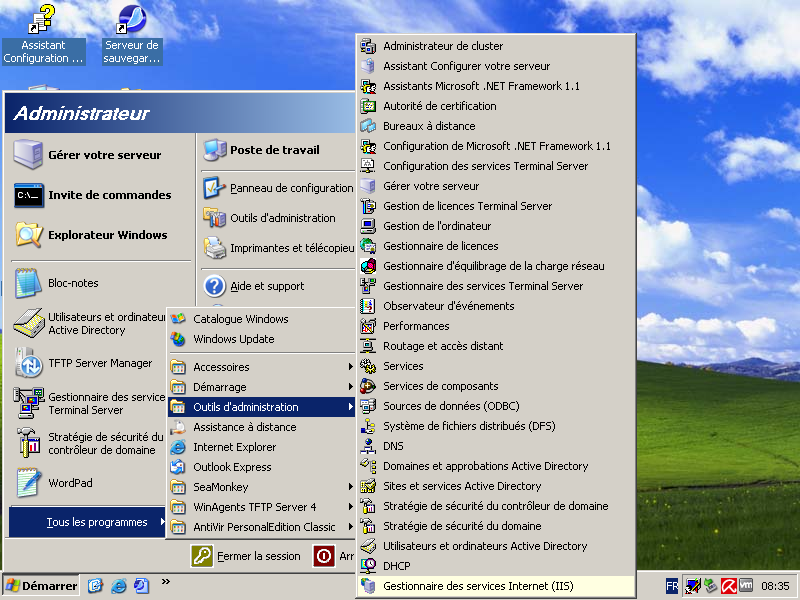Select Observateur d'événements from the menu
The image size is (800, 600).
[448, 306]
